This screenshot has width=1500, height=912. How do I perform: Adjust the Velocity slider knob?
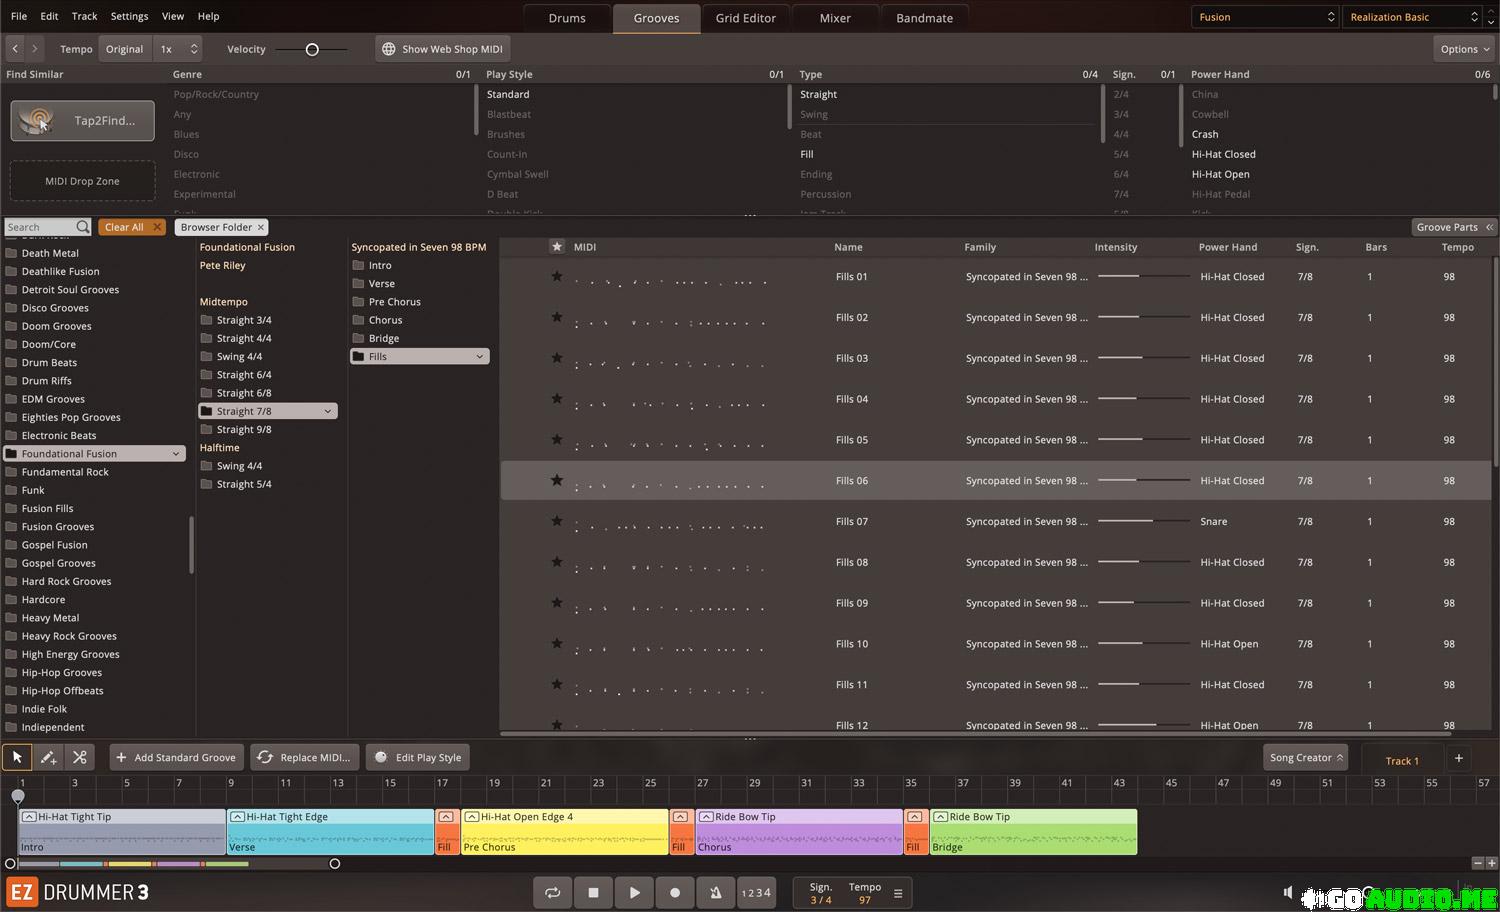coord(312,49)
